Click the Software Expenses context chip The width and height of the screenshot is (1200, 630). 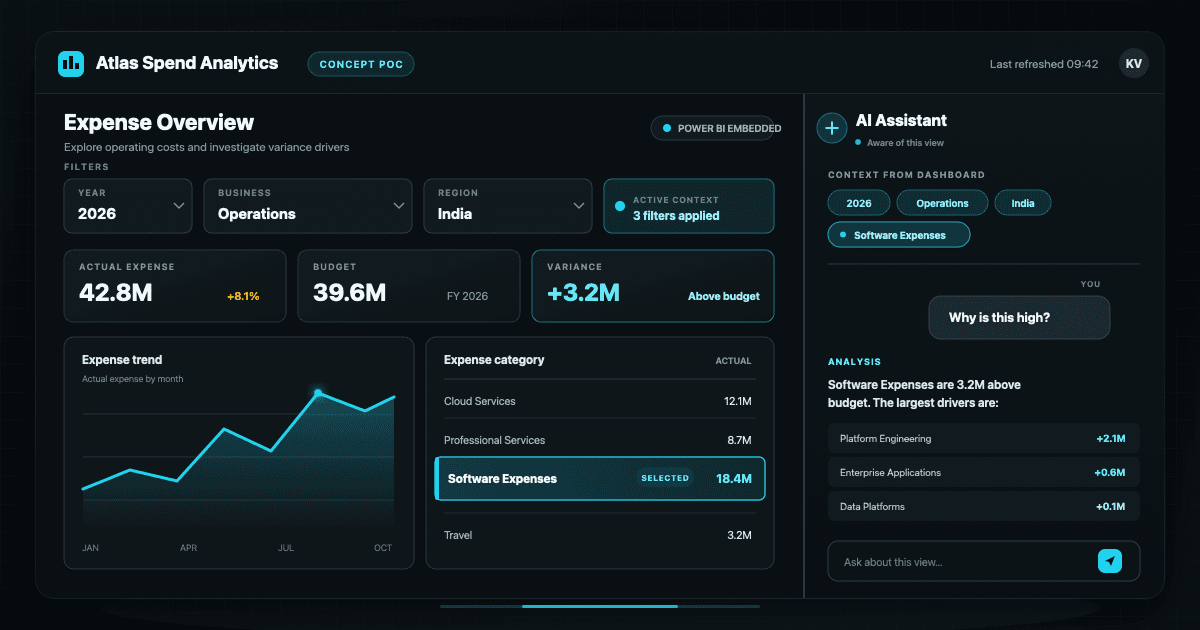tap(900, 235)
